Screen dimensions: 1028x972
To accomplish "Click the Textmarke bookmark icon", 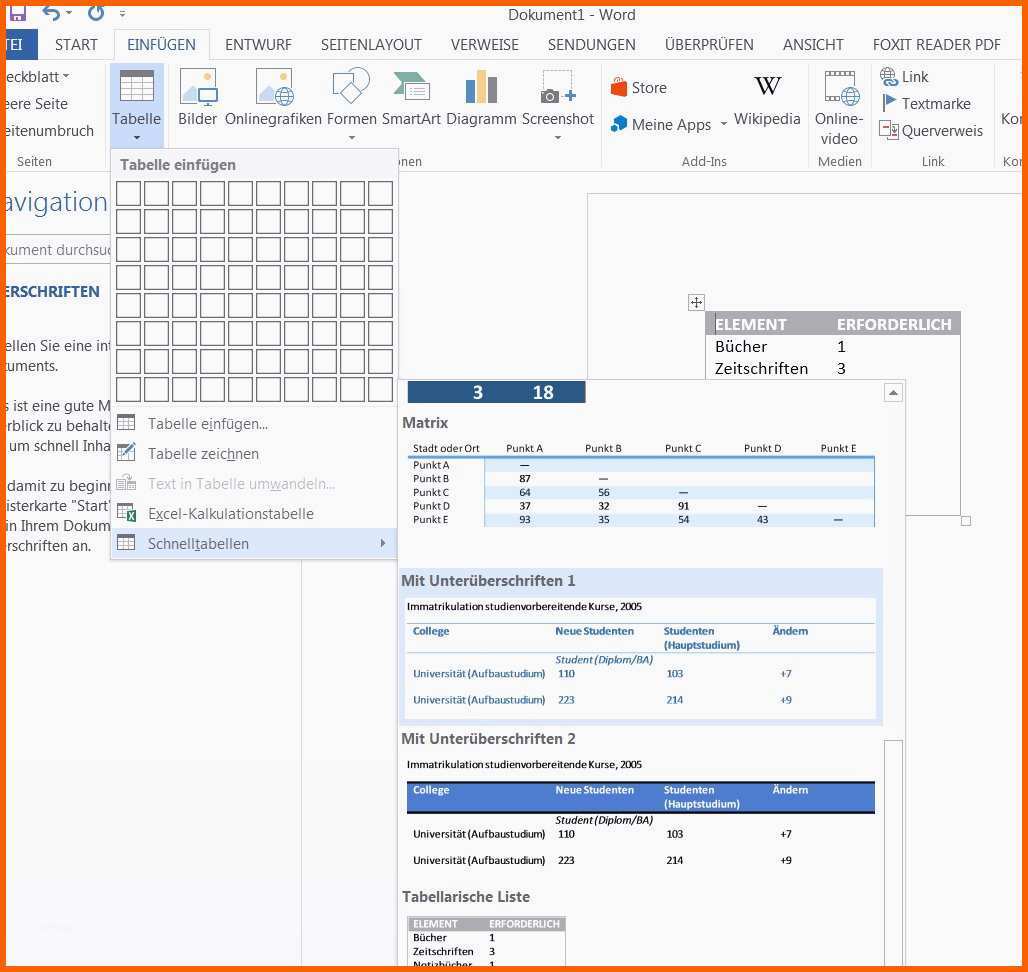I will point(890,103).
